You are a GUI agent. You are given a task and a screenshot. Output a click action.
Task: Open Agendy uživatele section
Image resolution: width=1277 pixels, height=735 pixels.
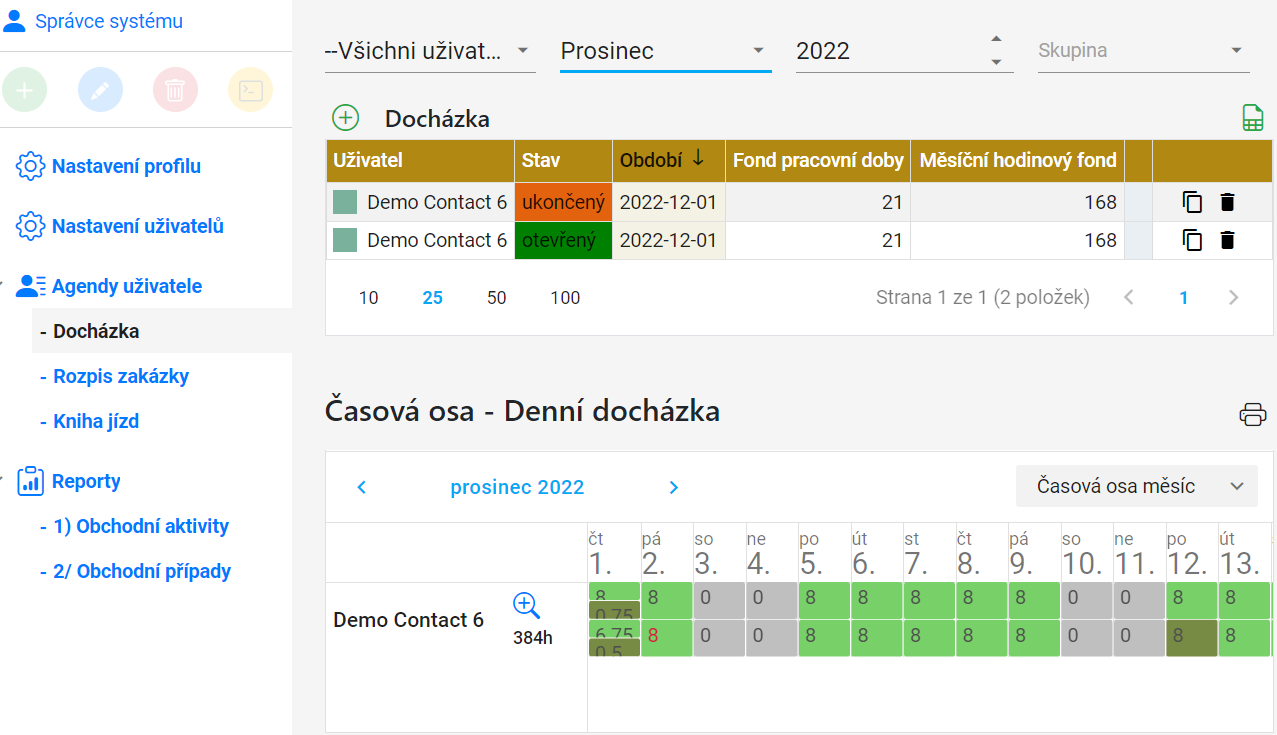127,287
